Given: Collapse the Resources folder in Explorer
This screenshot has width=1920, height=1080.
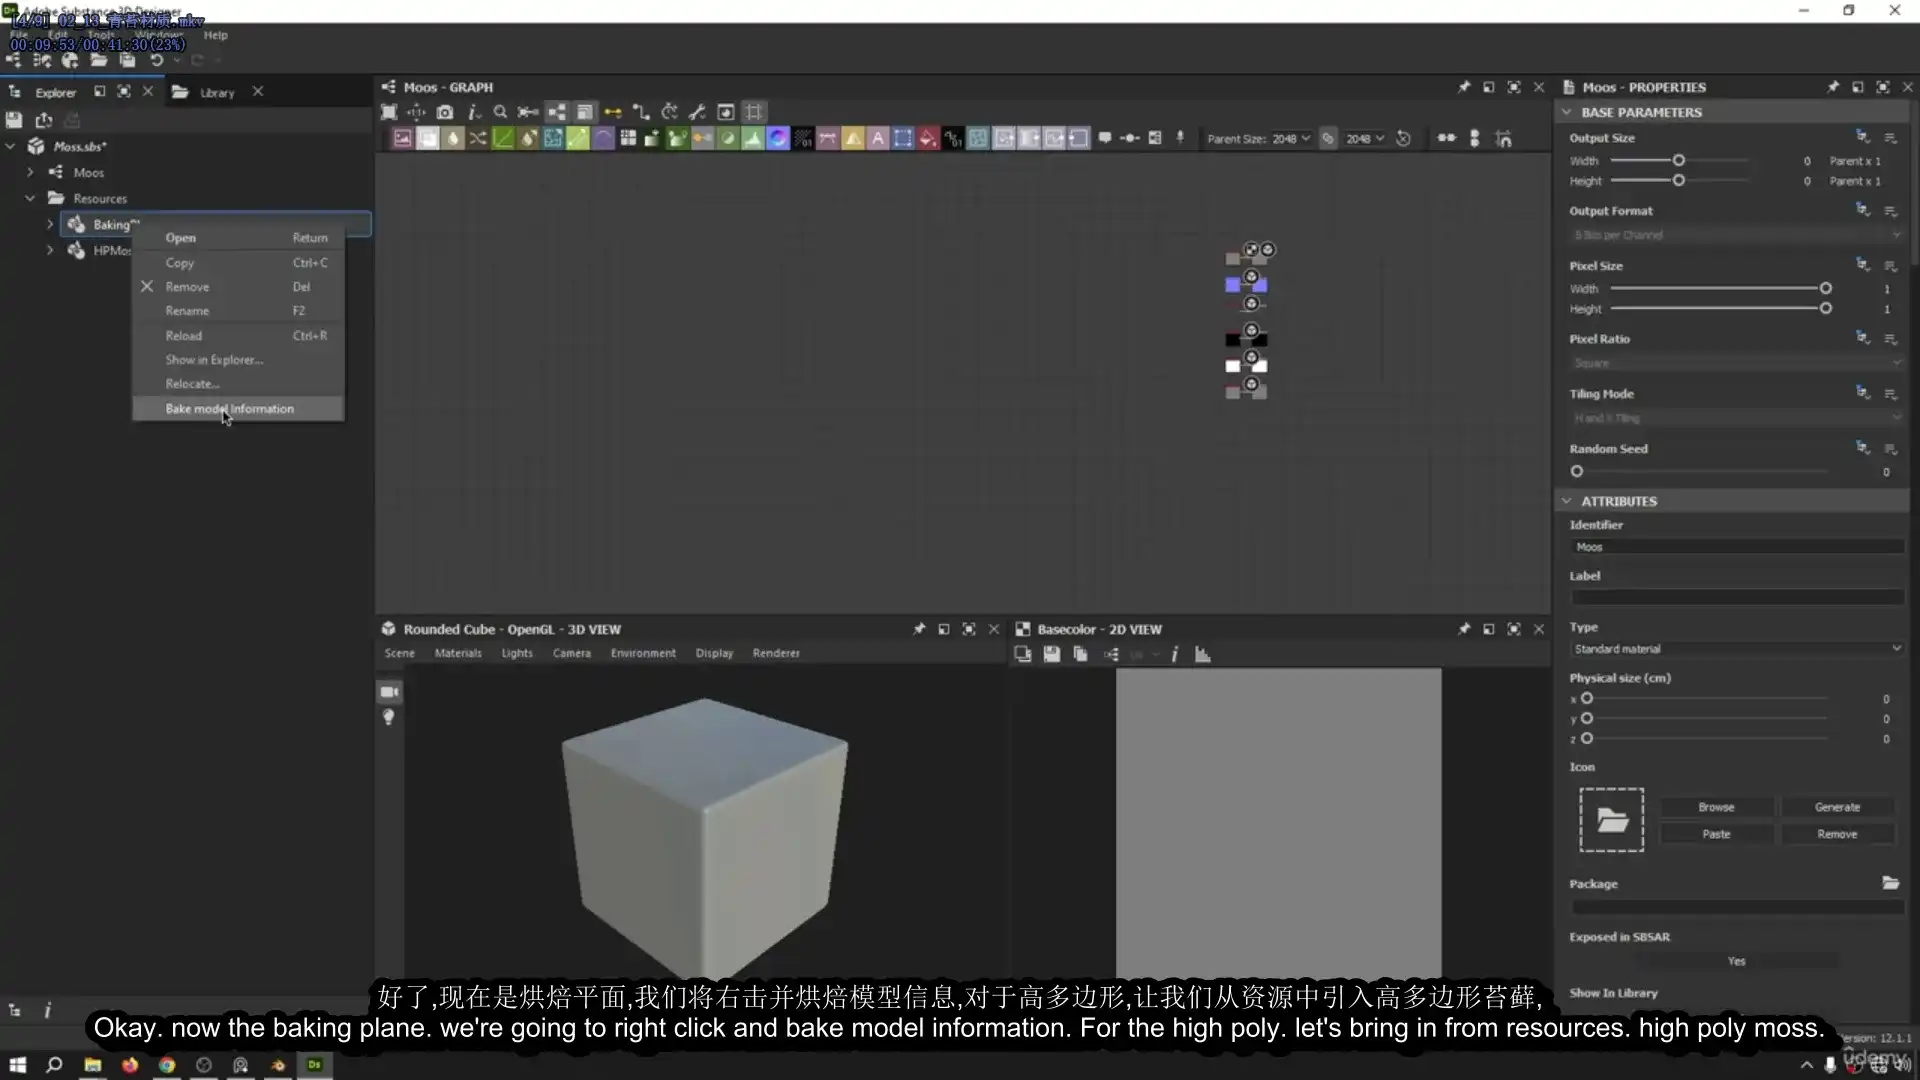Looking at the screenshot, I should [x=30, y=198].
